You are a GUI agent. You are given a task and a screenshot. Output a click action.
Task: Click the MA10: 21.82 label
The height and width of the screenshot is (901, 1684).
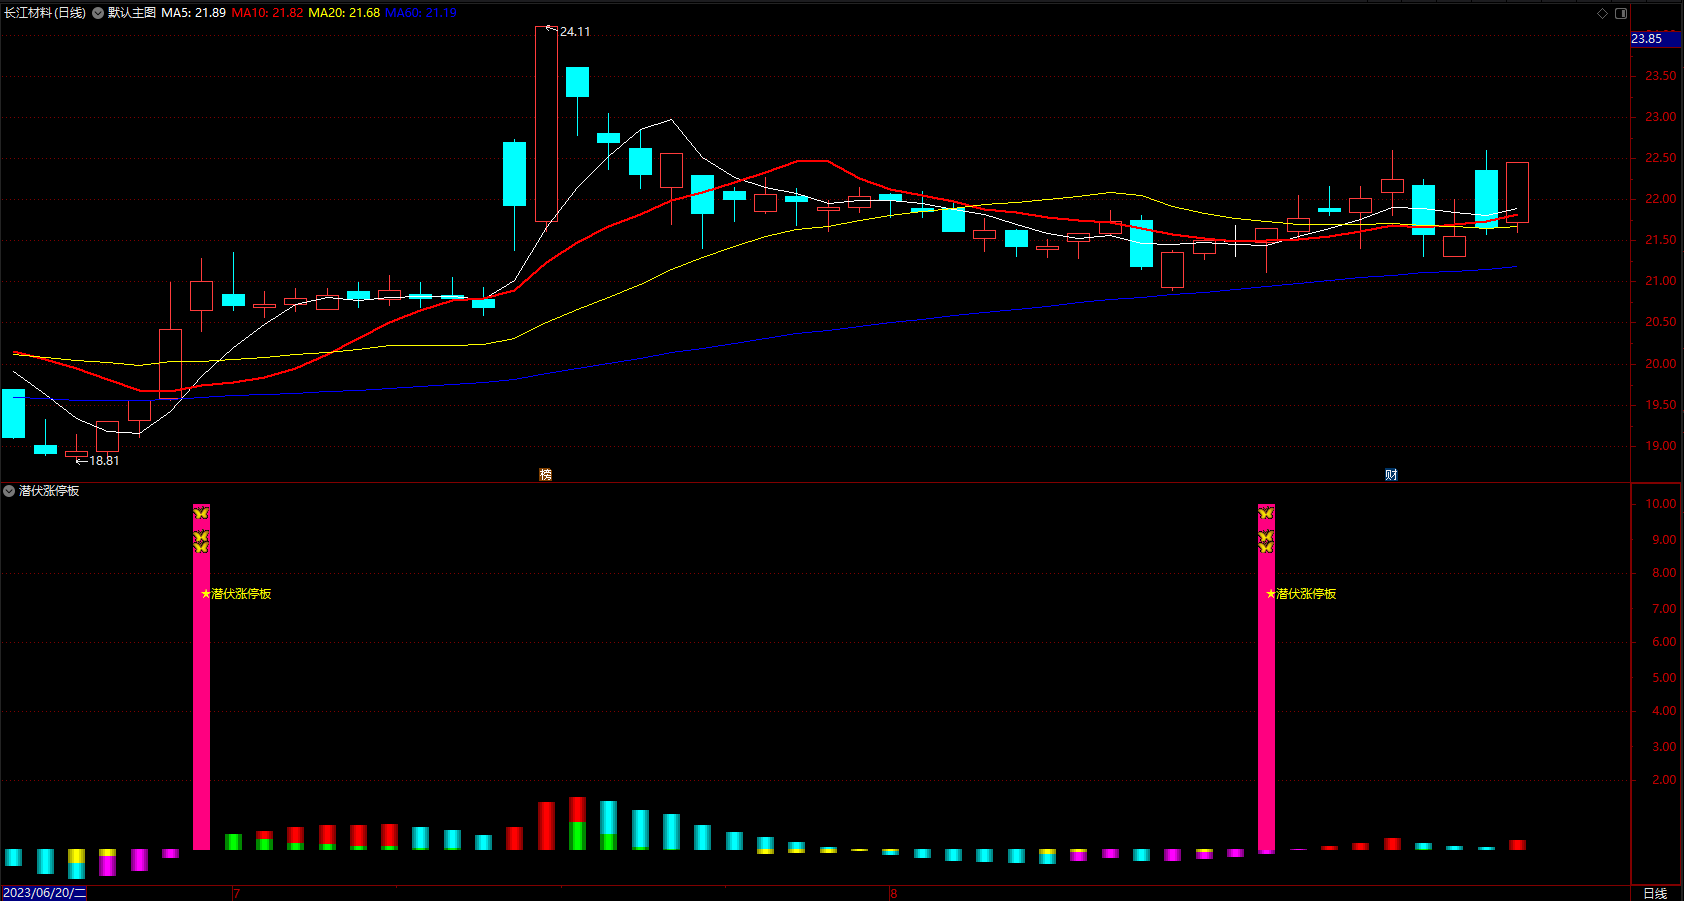click(267, 13)
